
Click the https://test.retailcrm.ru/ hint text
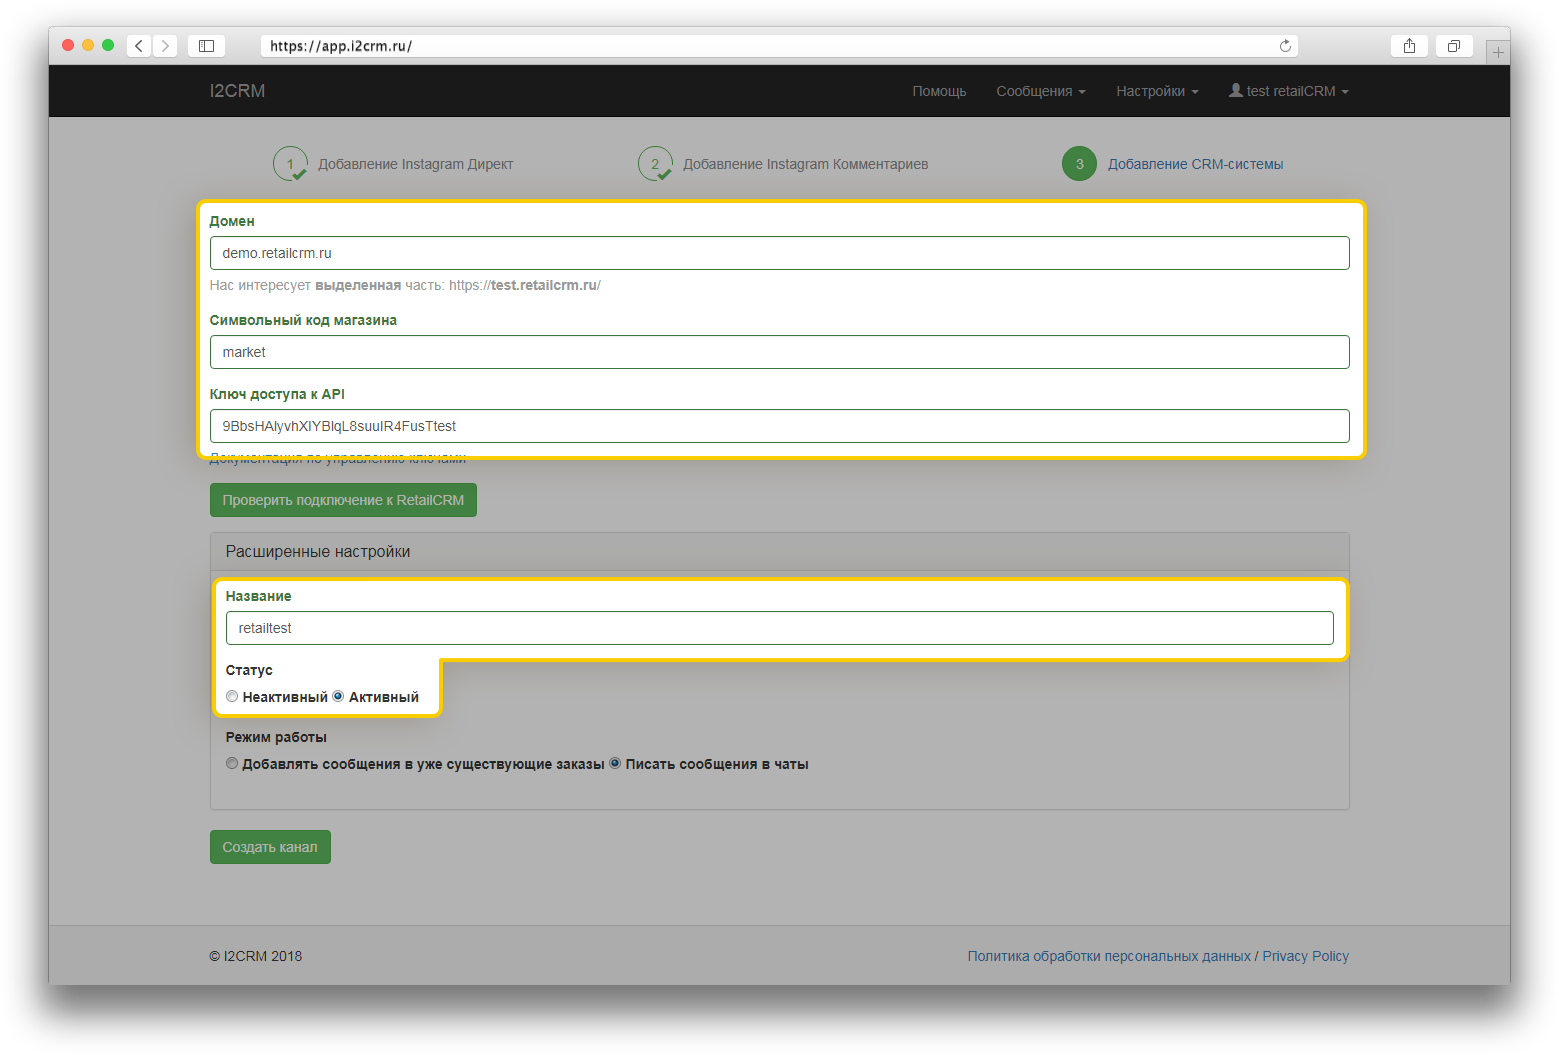pyautogui.click(x=525, y=285)
